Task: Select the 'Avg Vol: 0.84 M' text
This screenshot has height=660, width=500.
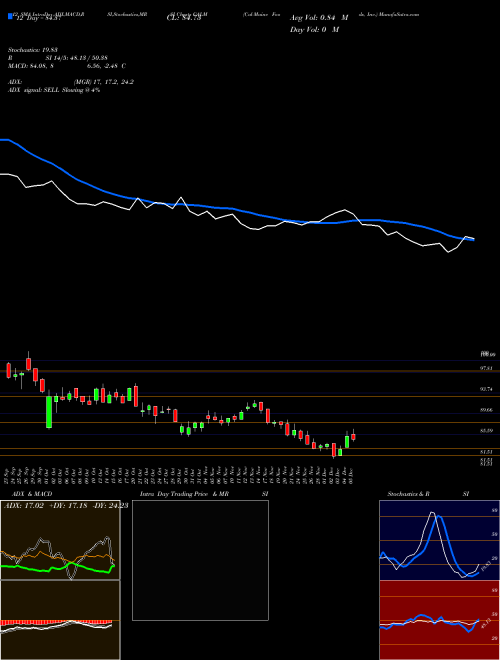Action: [x=319, y=18]
